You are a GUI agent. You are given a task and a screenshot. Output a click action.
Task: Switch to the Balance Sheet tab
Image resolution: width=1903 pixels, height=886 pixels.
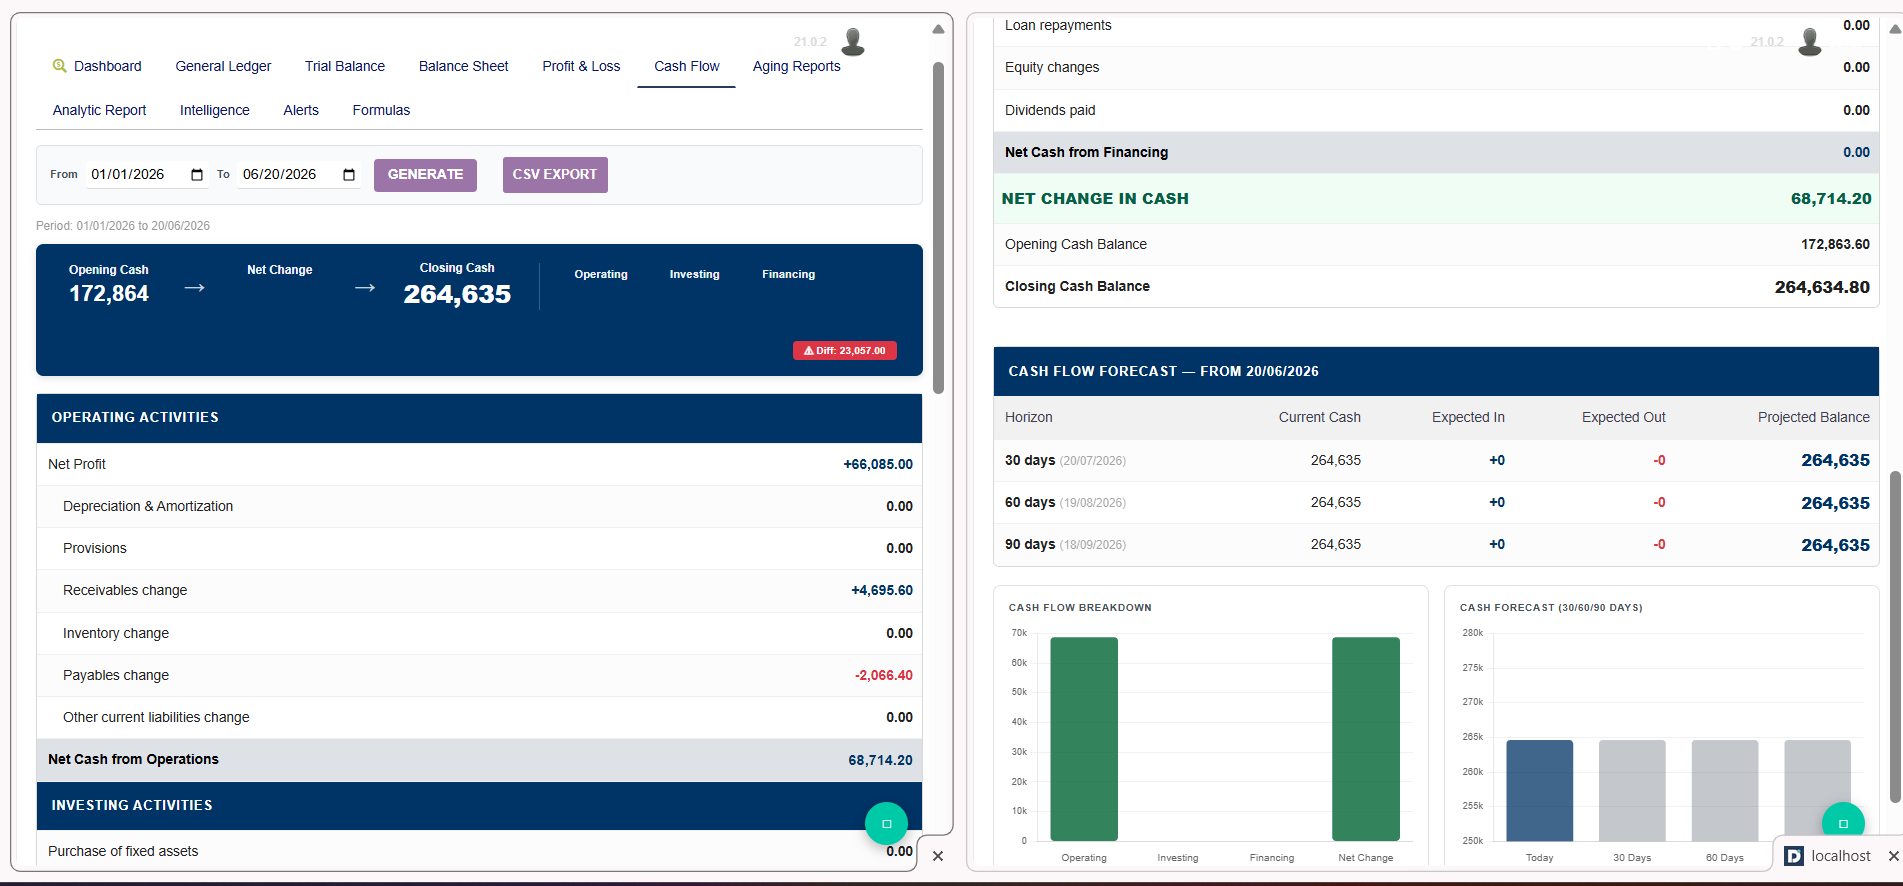464,66
